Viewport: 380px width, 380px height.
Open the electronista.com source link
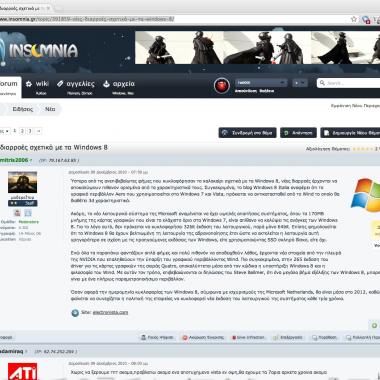[x=110, y=313]
